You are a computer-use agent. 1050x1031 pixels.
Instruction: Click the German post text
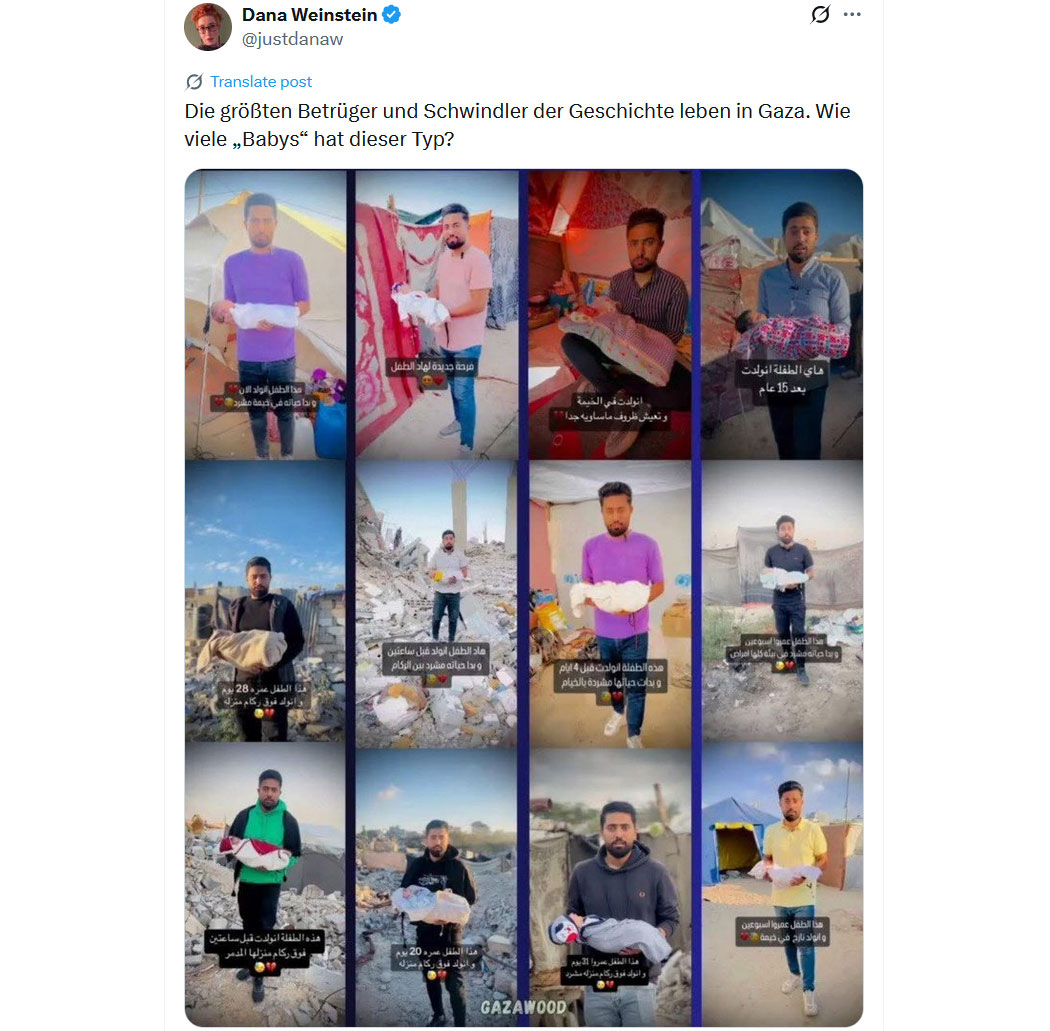coord(517,125)
